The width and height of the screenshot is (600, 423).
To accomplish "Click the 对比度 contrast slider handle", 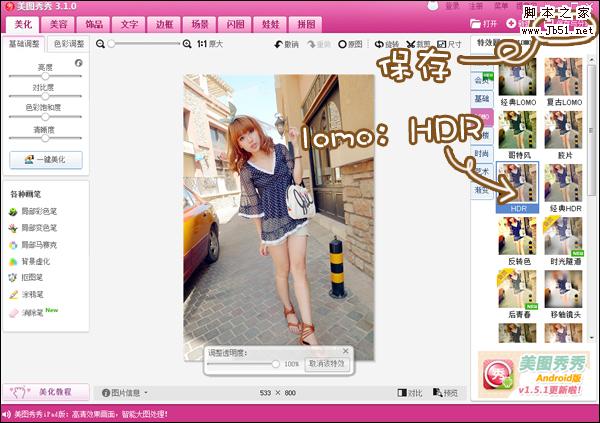I will coord(45,96).
